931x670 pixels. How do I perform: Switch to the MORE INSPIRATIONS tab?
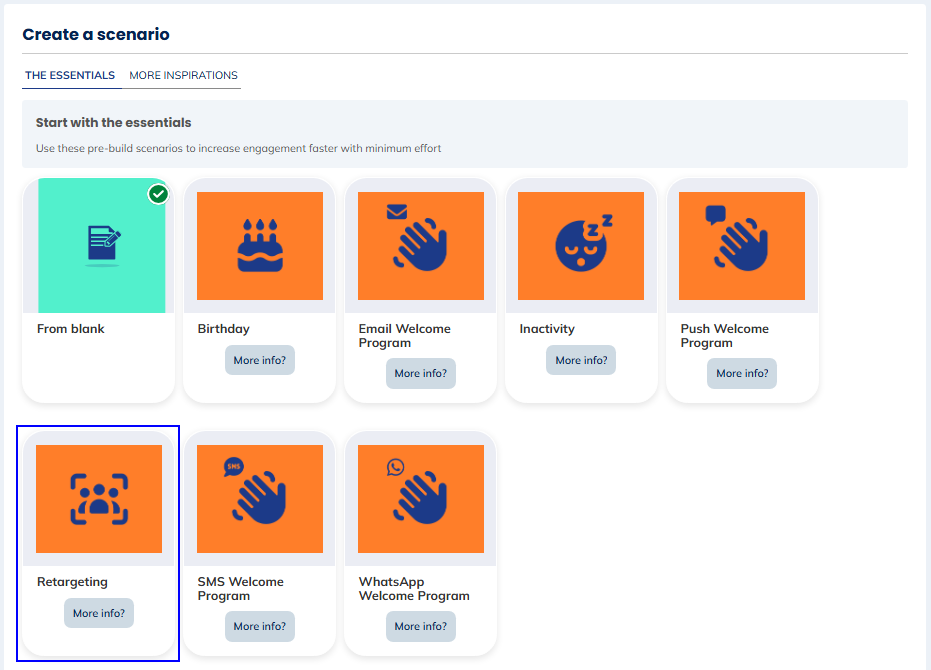tap(183, 75)
